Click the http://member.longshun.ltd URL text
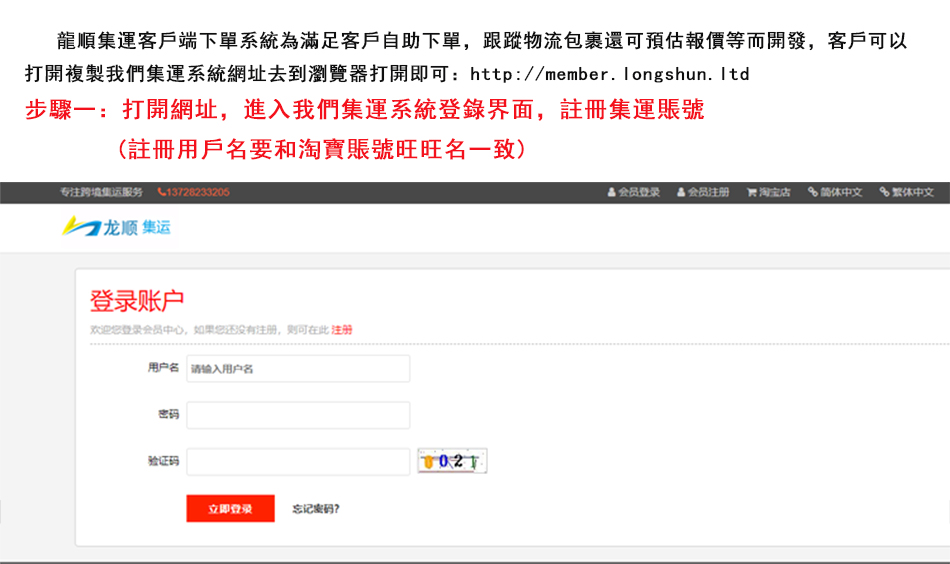The width and height of the screenshot is (950, 564). pyautogui.click(x=610, y=74)
